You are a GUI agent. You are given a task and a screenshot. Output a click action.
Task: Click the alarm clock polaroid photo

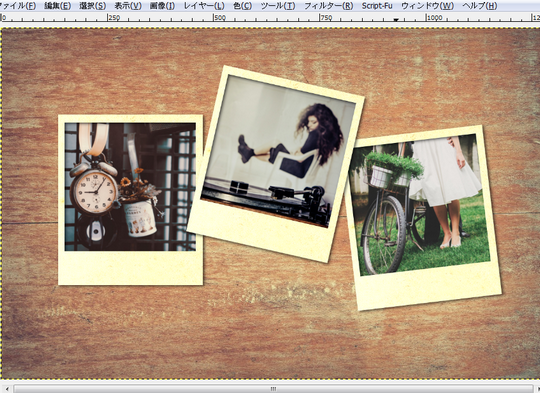pos(131,200)
